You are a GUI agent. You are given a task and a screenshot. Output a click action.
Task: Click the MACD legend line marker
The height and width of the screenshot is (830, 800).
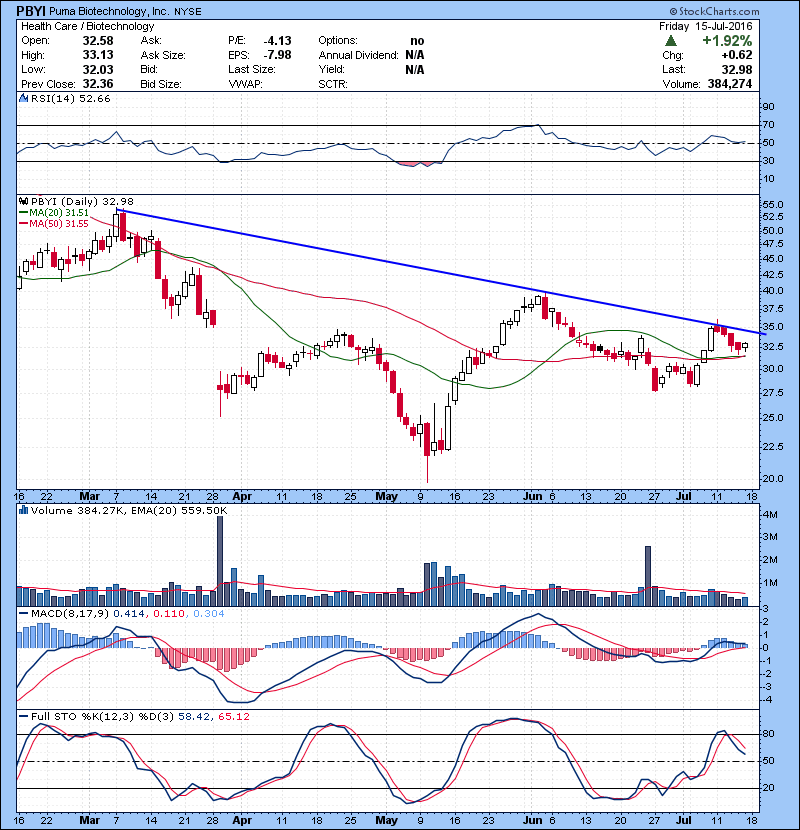[x=23, y=614]
